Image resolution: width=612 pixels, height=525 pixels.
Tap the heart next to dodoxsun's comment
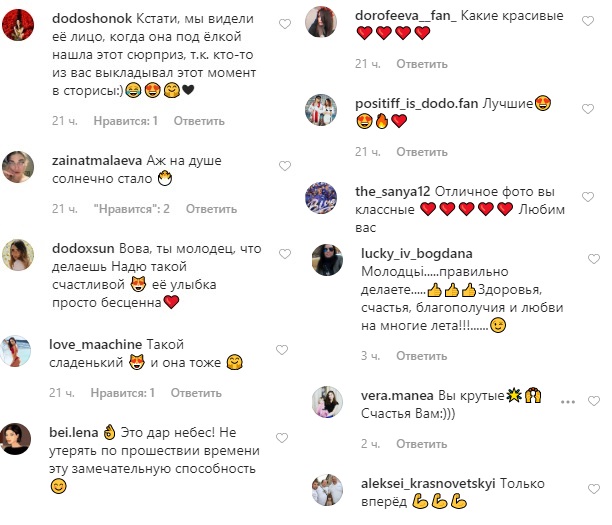(x=285, y=254)
